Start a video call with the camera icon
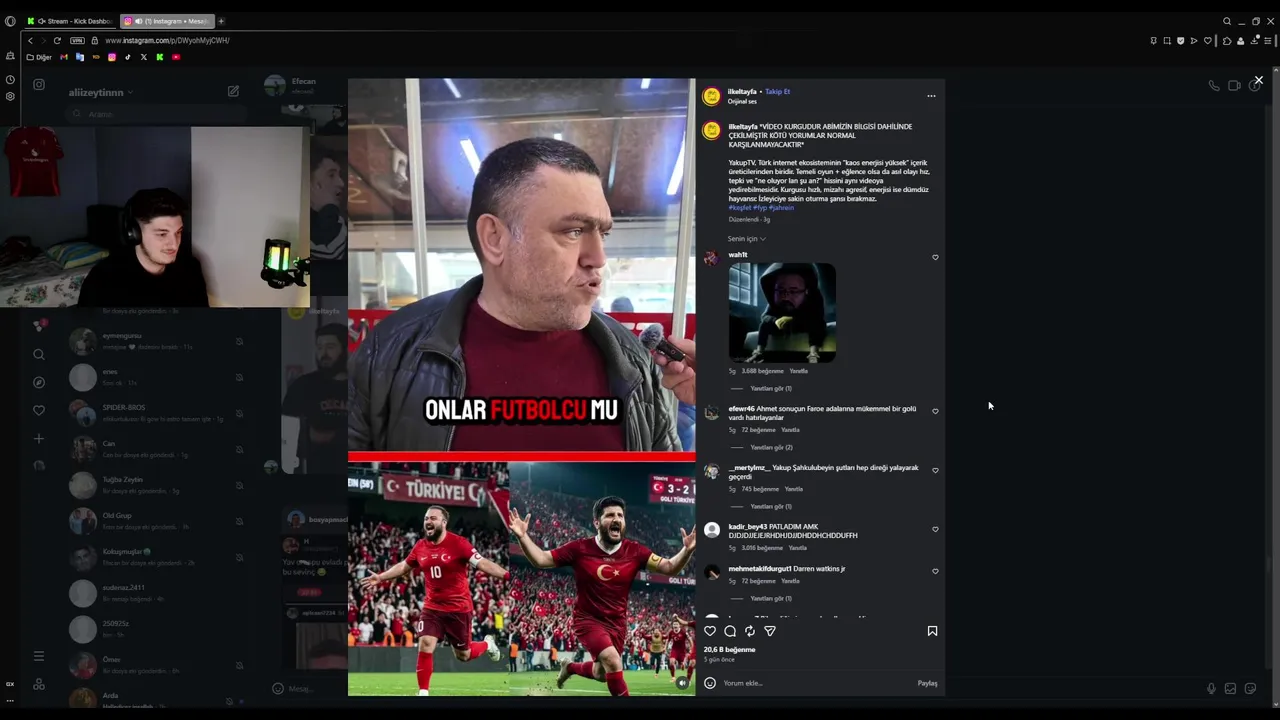Screen dimensions: 1280x720 (x=1234, y=86)
